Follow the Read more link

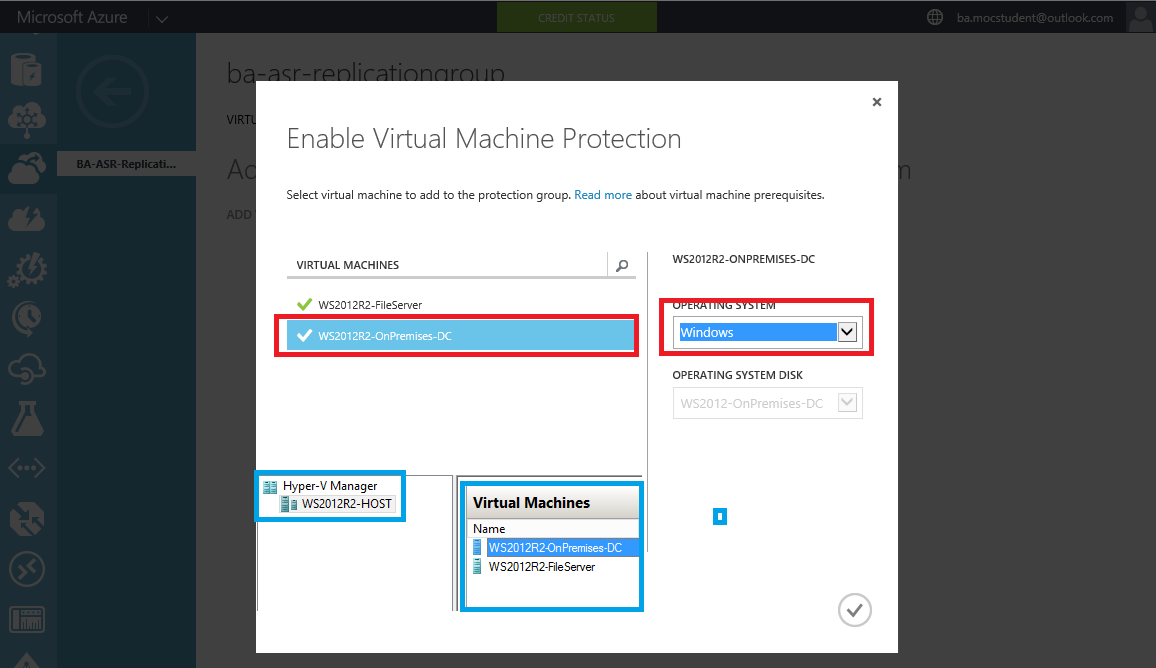[602, 195]
